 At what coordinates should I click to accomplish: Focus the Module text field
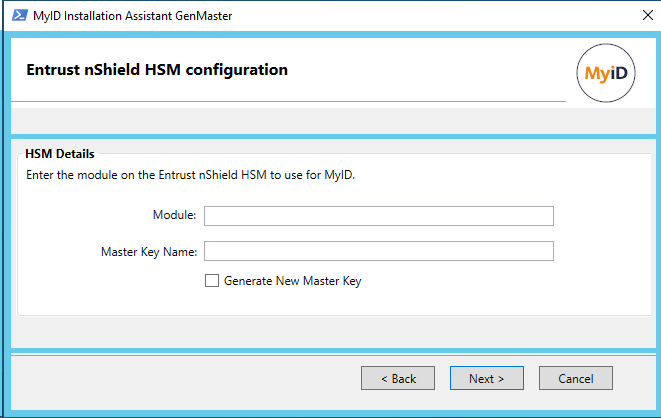pos(379,216)
